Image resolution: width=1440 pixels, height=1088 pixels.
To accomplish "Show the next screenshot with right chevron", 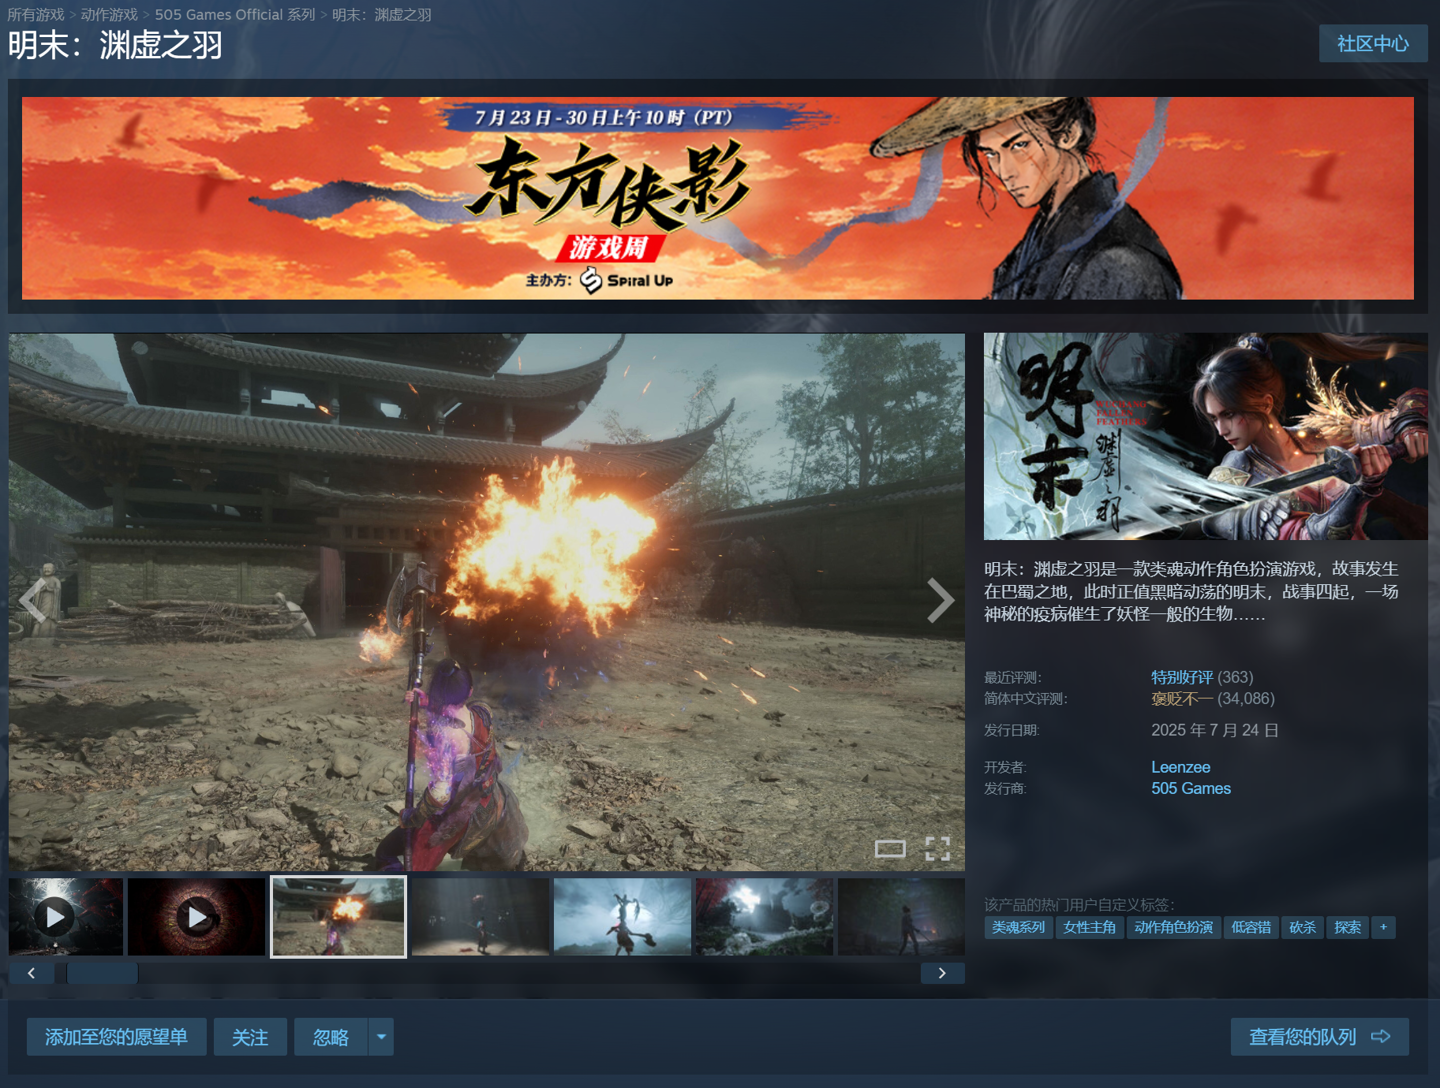I will click(x=940, y=600).
